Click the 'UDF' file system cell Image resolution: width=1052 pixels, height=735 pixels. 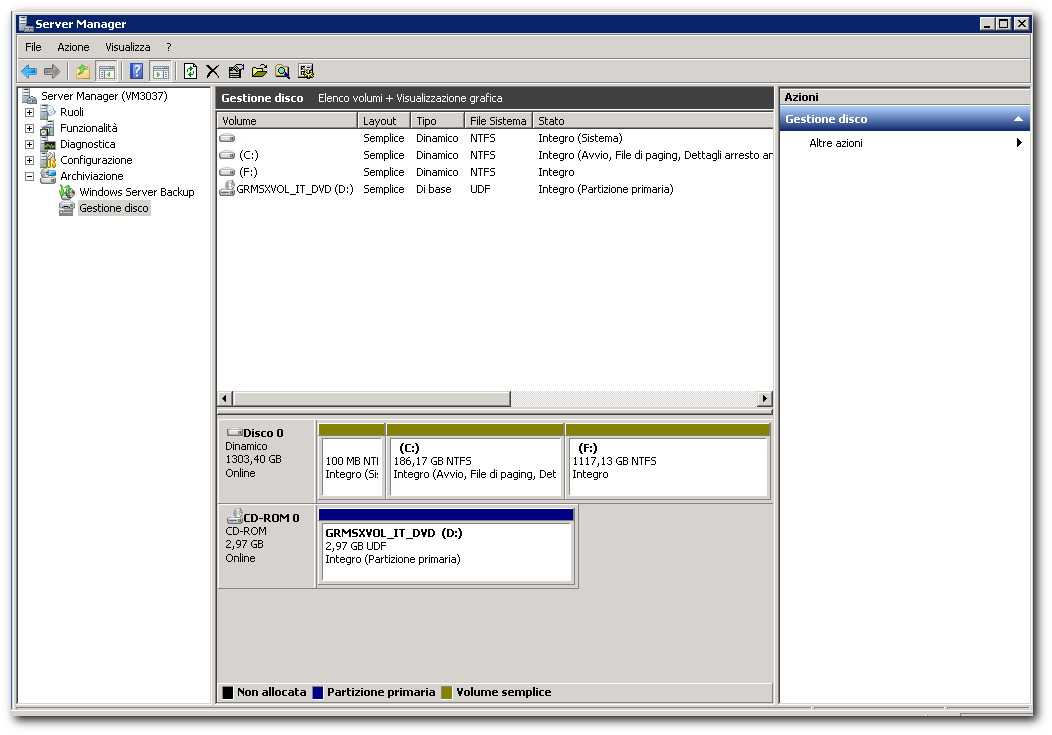480,189
